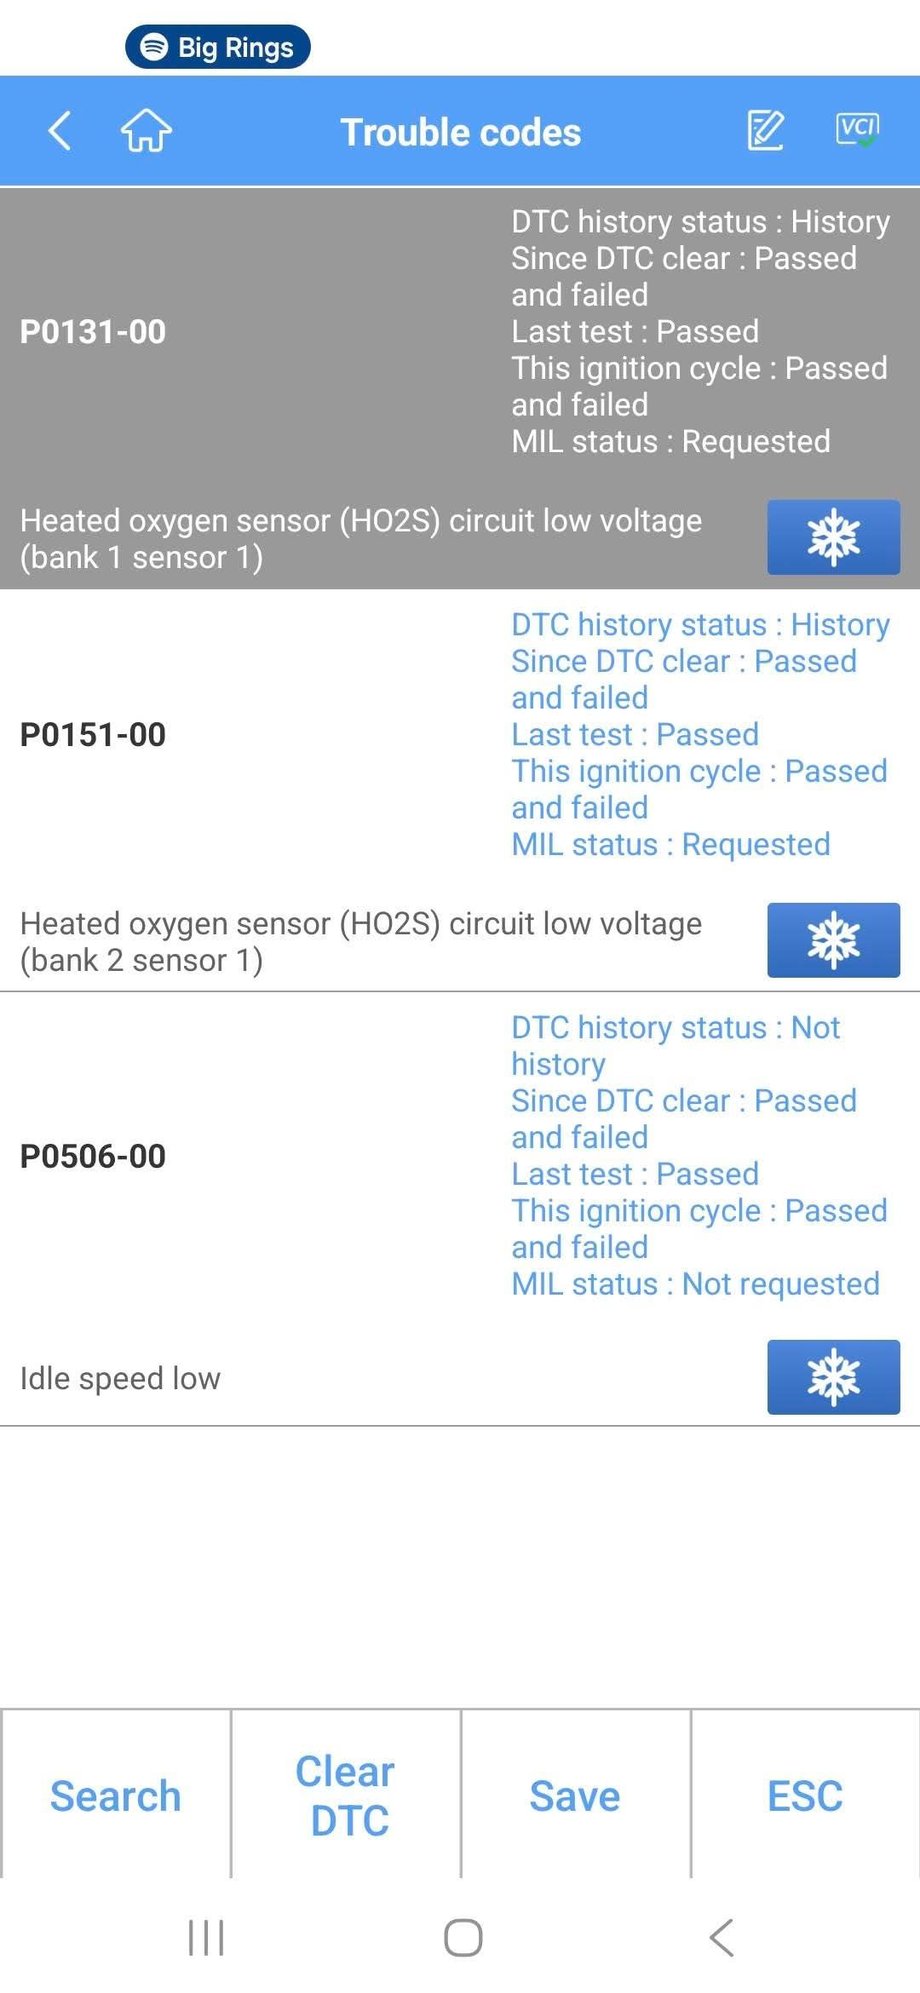The image size is (920, 1993).
Task: Tap the Android recent apps button
Action: 206,1937
